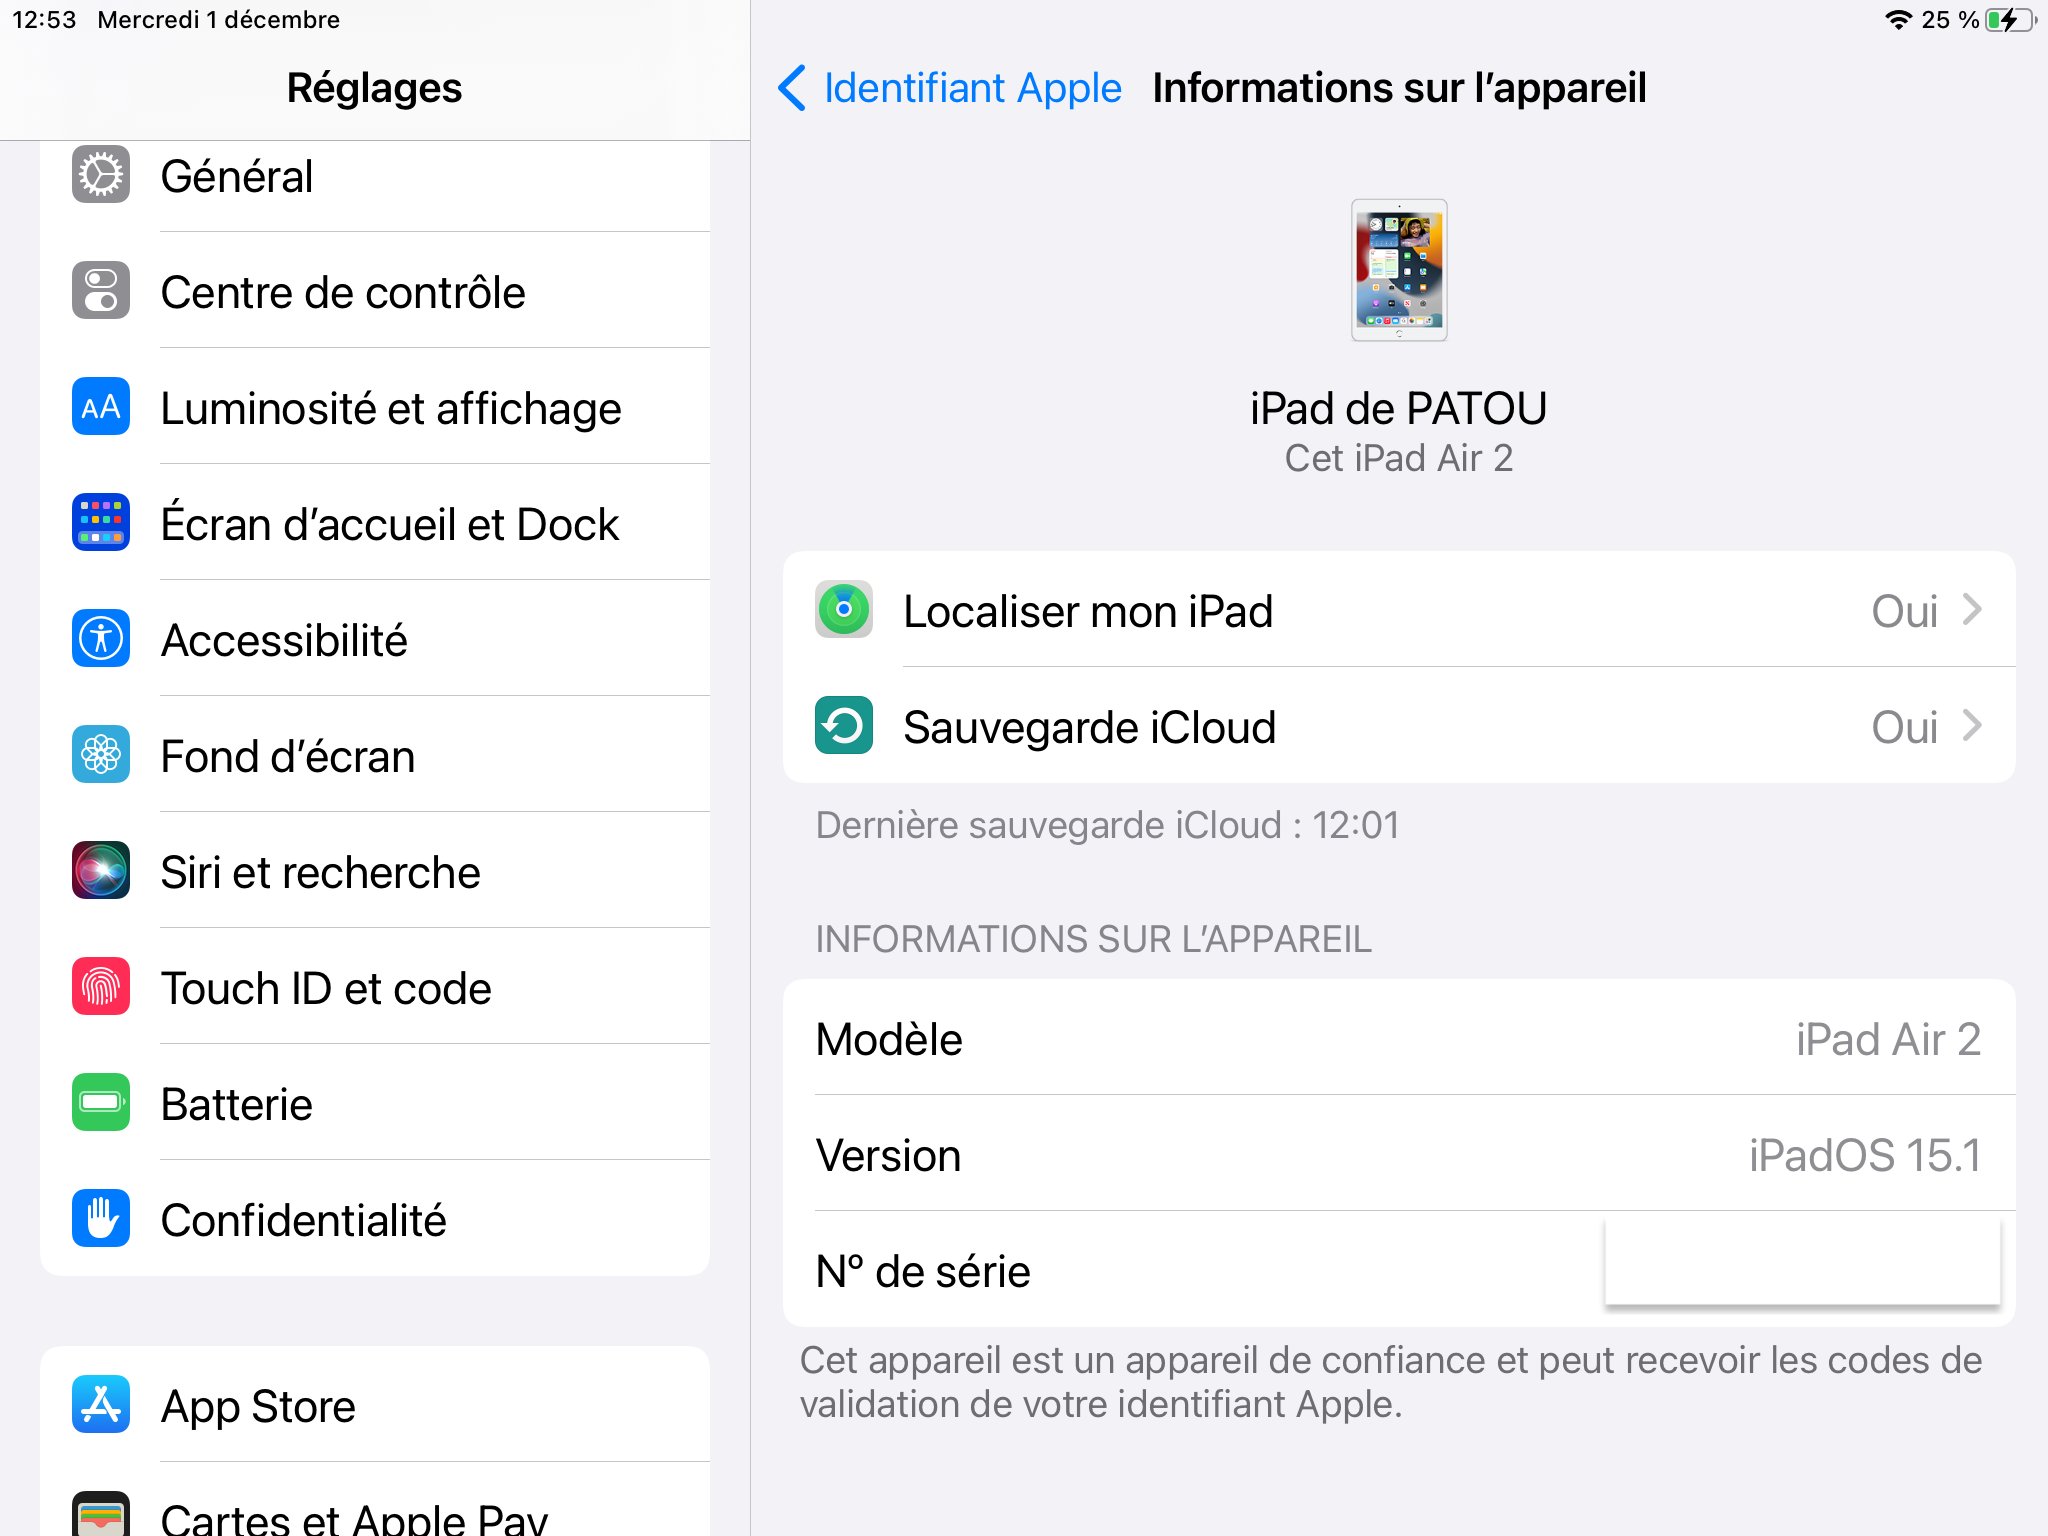Select the Écran d'accueil et Dock icon
This screenshot has height=1536, width=2048.
(x=101, y=523)
